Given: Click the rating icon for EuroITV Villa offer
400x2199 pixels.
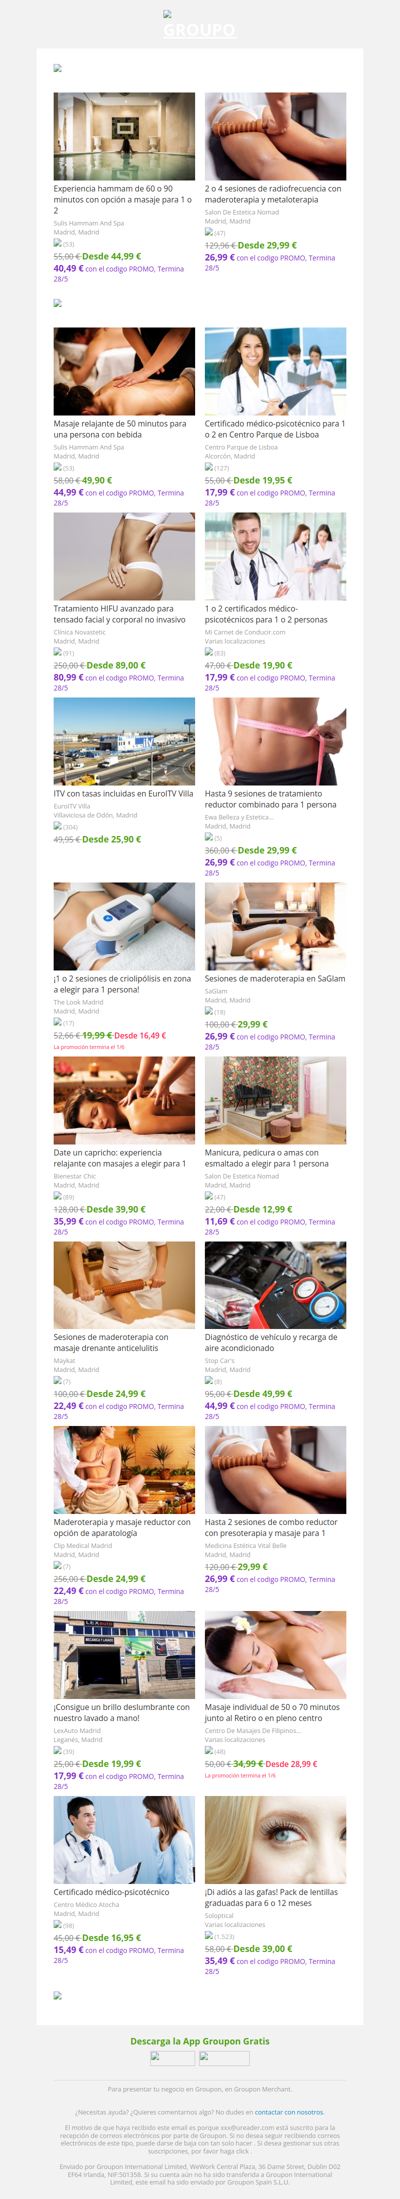Looking at the screenshot, I should (x=58, y=826).
